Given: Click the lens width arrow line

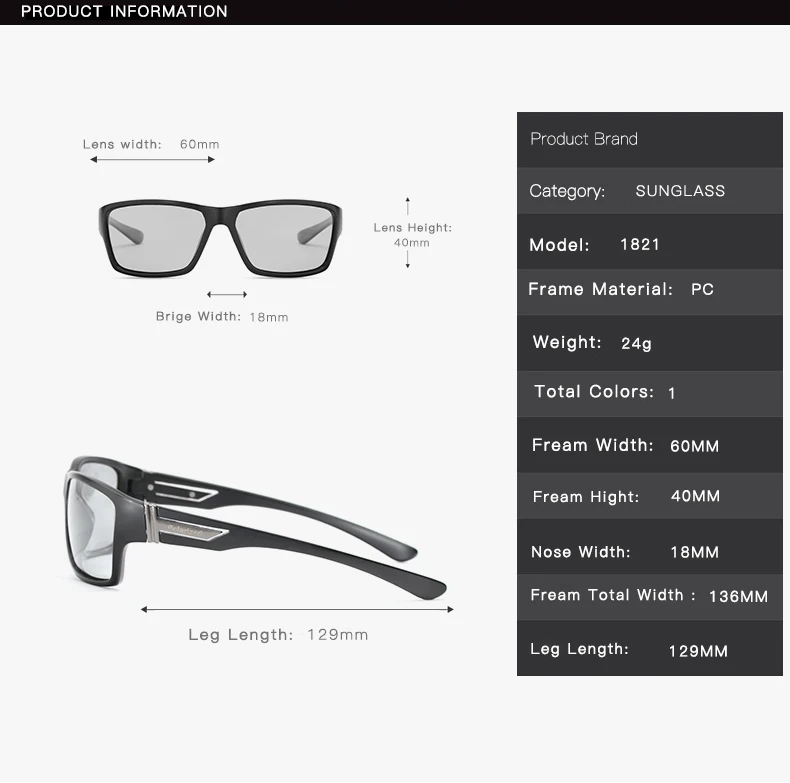Looking at the screenshot, I should coord(152,160).
